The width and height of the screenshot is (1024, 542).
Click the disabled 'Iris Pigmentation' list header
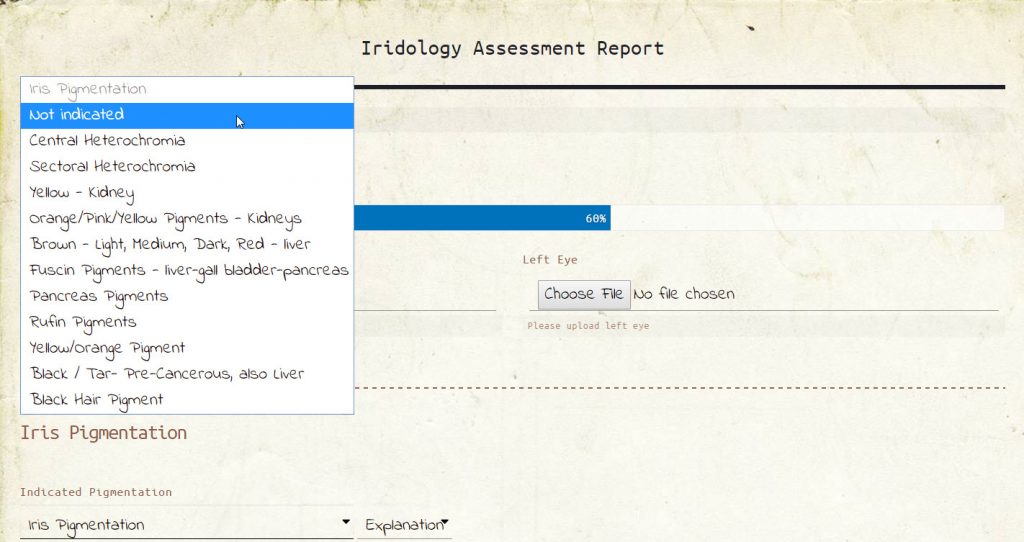187,89
